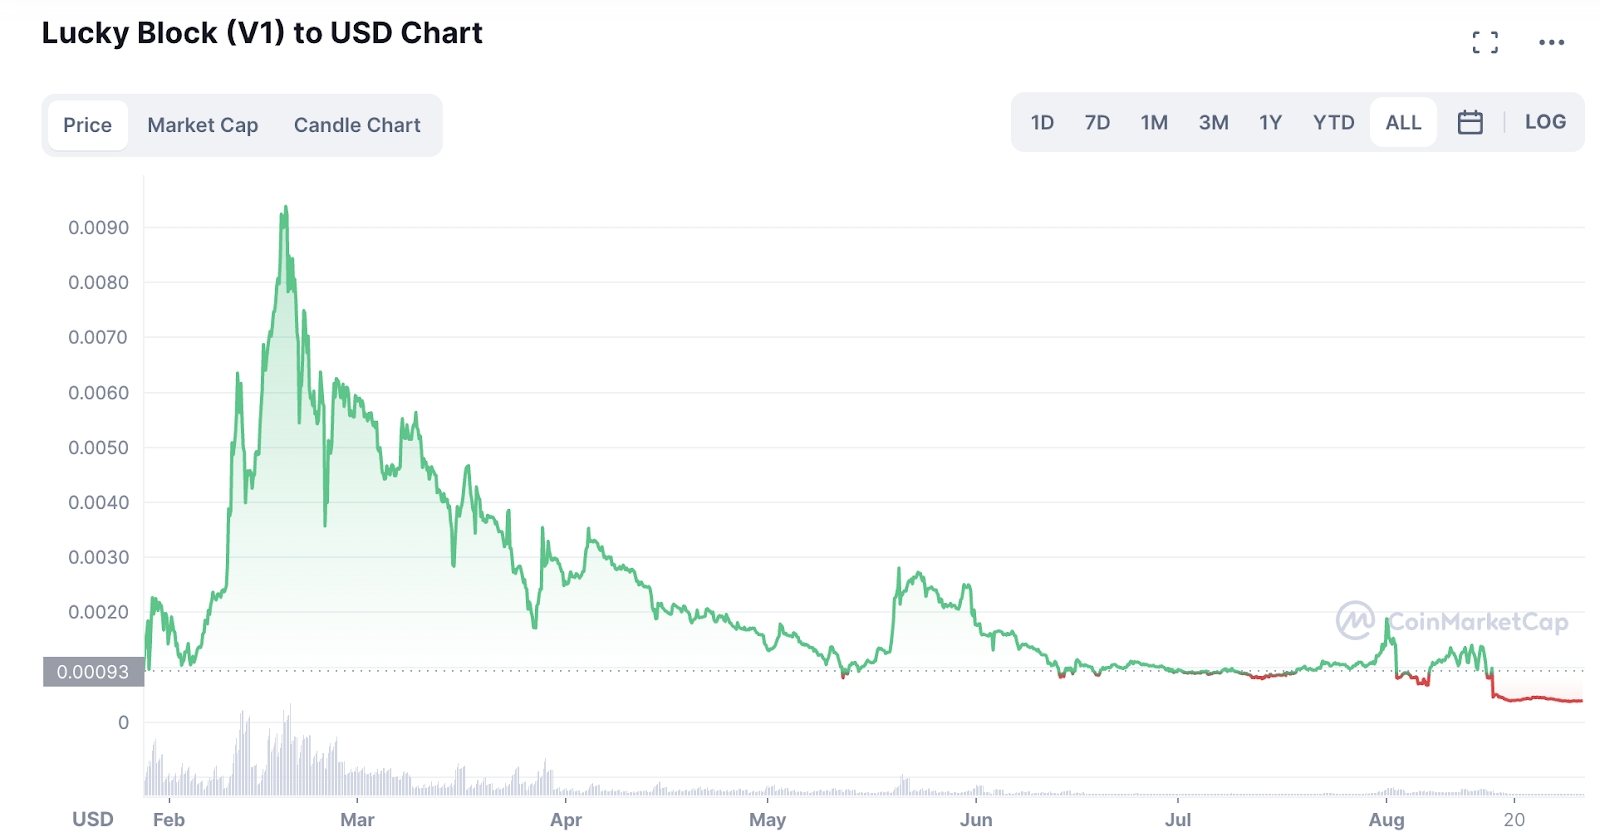Click the 0.00093 current price label
Screen dimensions: 1600x837
click(x=93, y=672)
